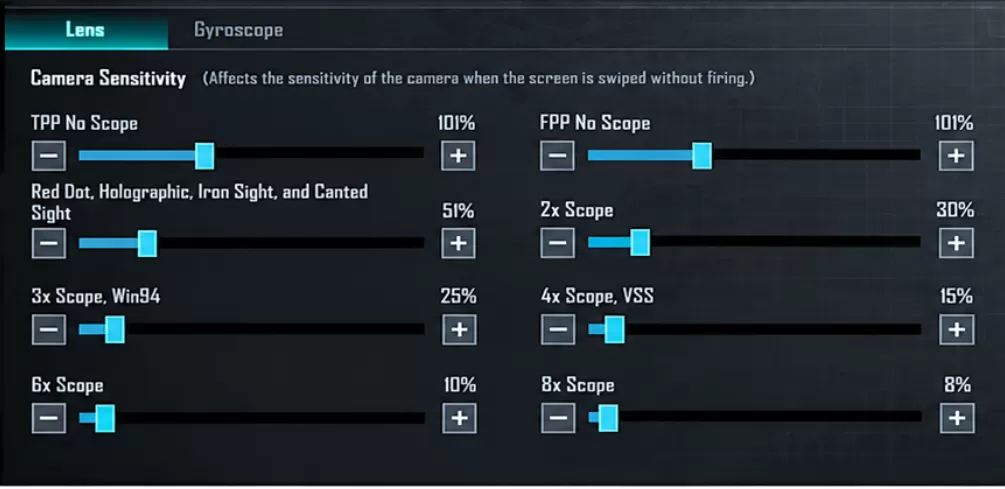Tap minus button for FPP No Scope
Viewport: 1005px width, 489px height.
point(558,156)
